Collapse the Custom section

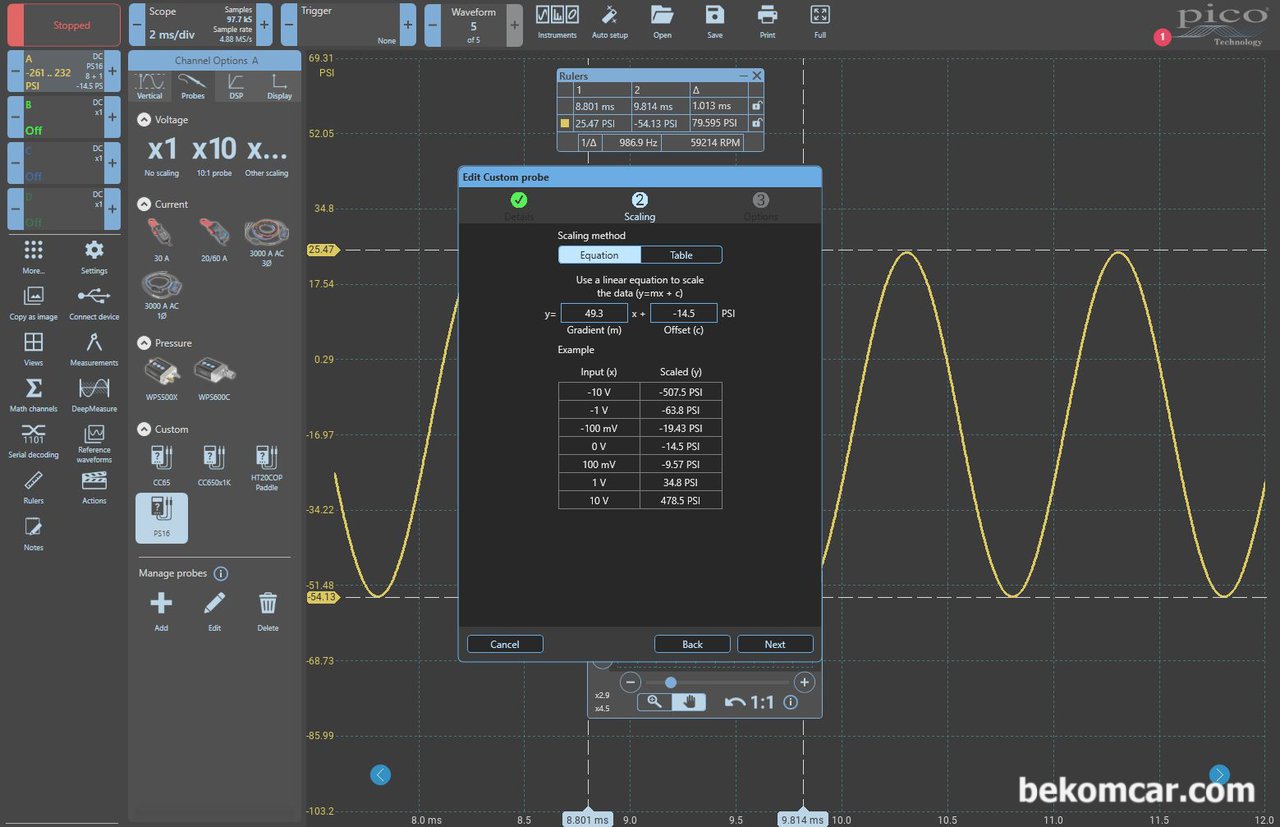pos(143,429)
